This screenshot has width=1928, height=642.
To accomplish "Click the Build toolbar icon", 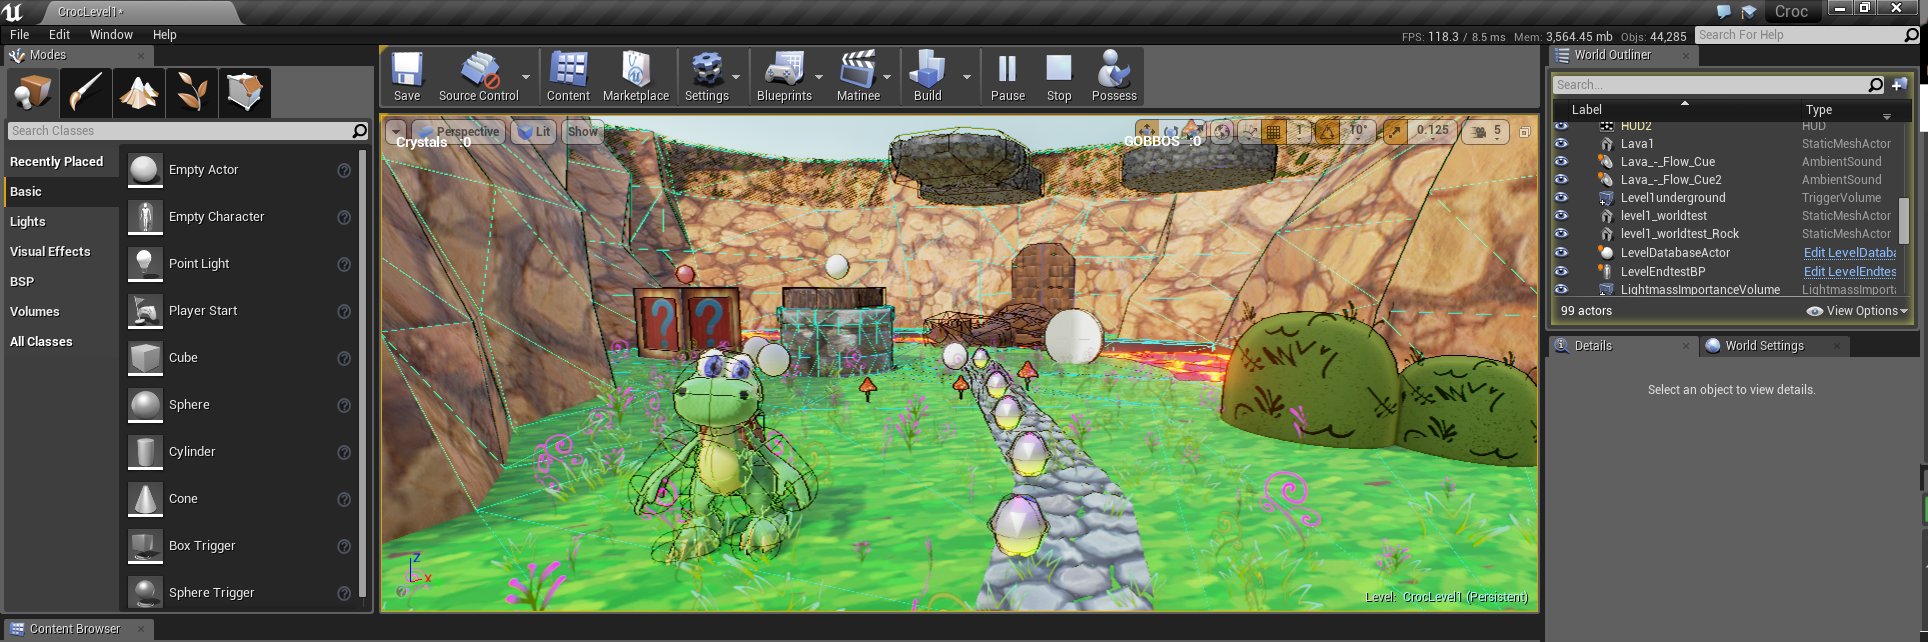I will click(x=928, y=77).
